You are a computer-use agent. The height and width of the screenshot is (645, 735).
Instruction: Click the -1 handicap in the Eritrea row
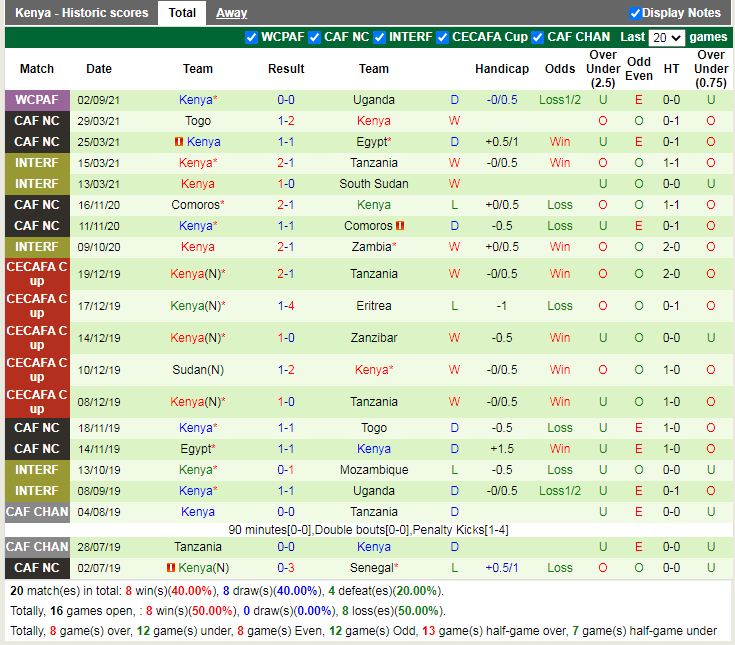pos(502,306)
